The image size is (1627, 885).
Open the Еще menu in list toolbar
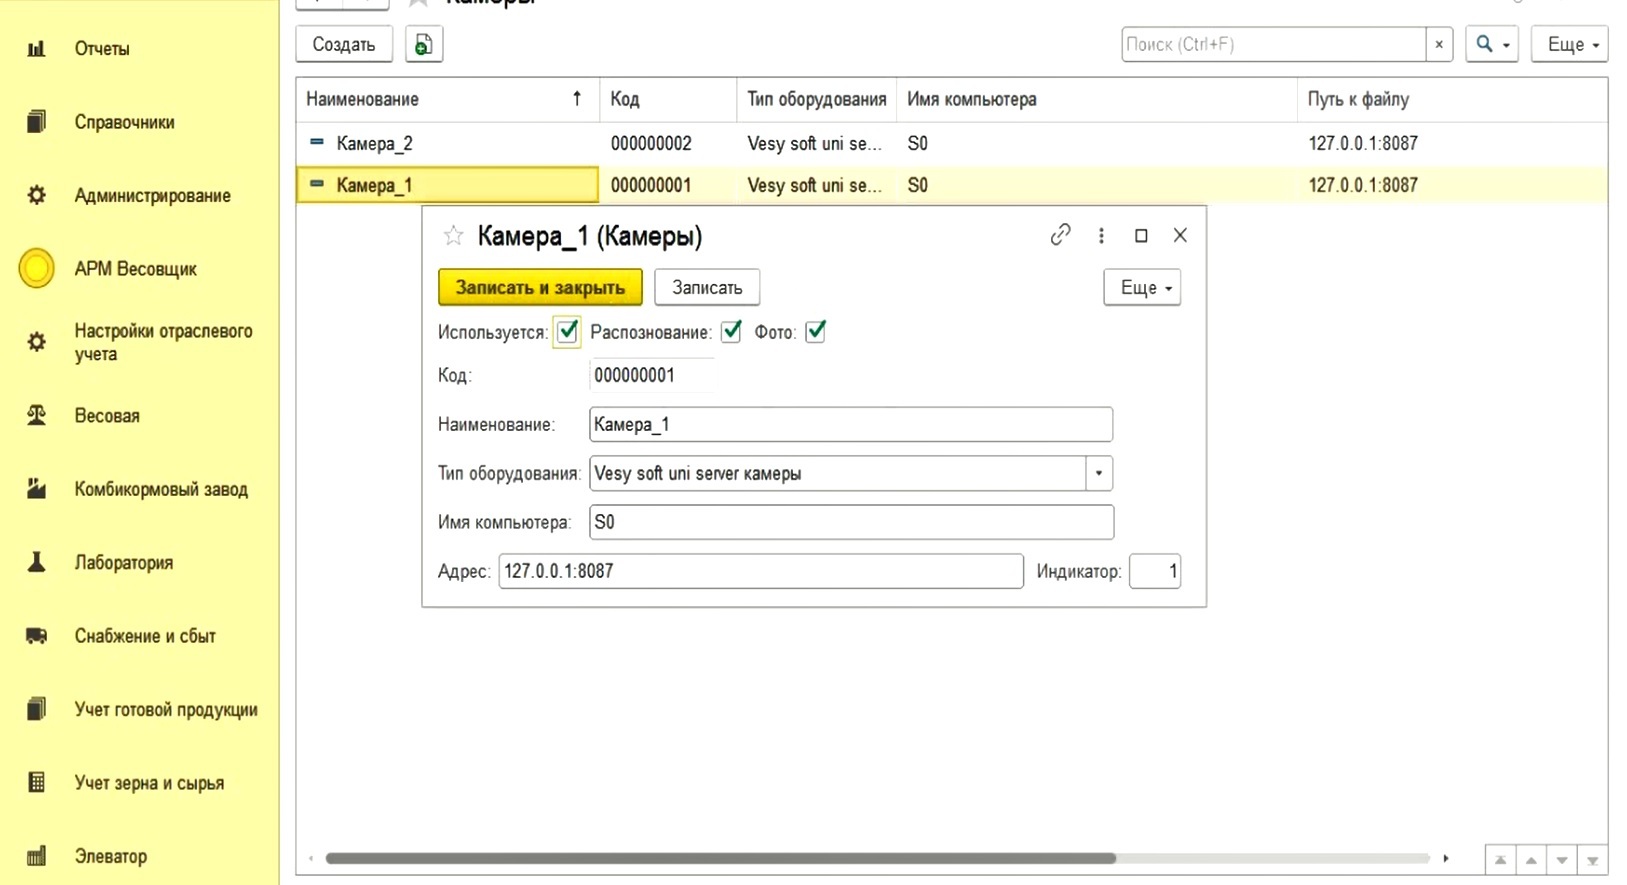(1569, 44)
